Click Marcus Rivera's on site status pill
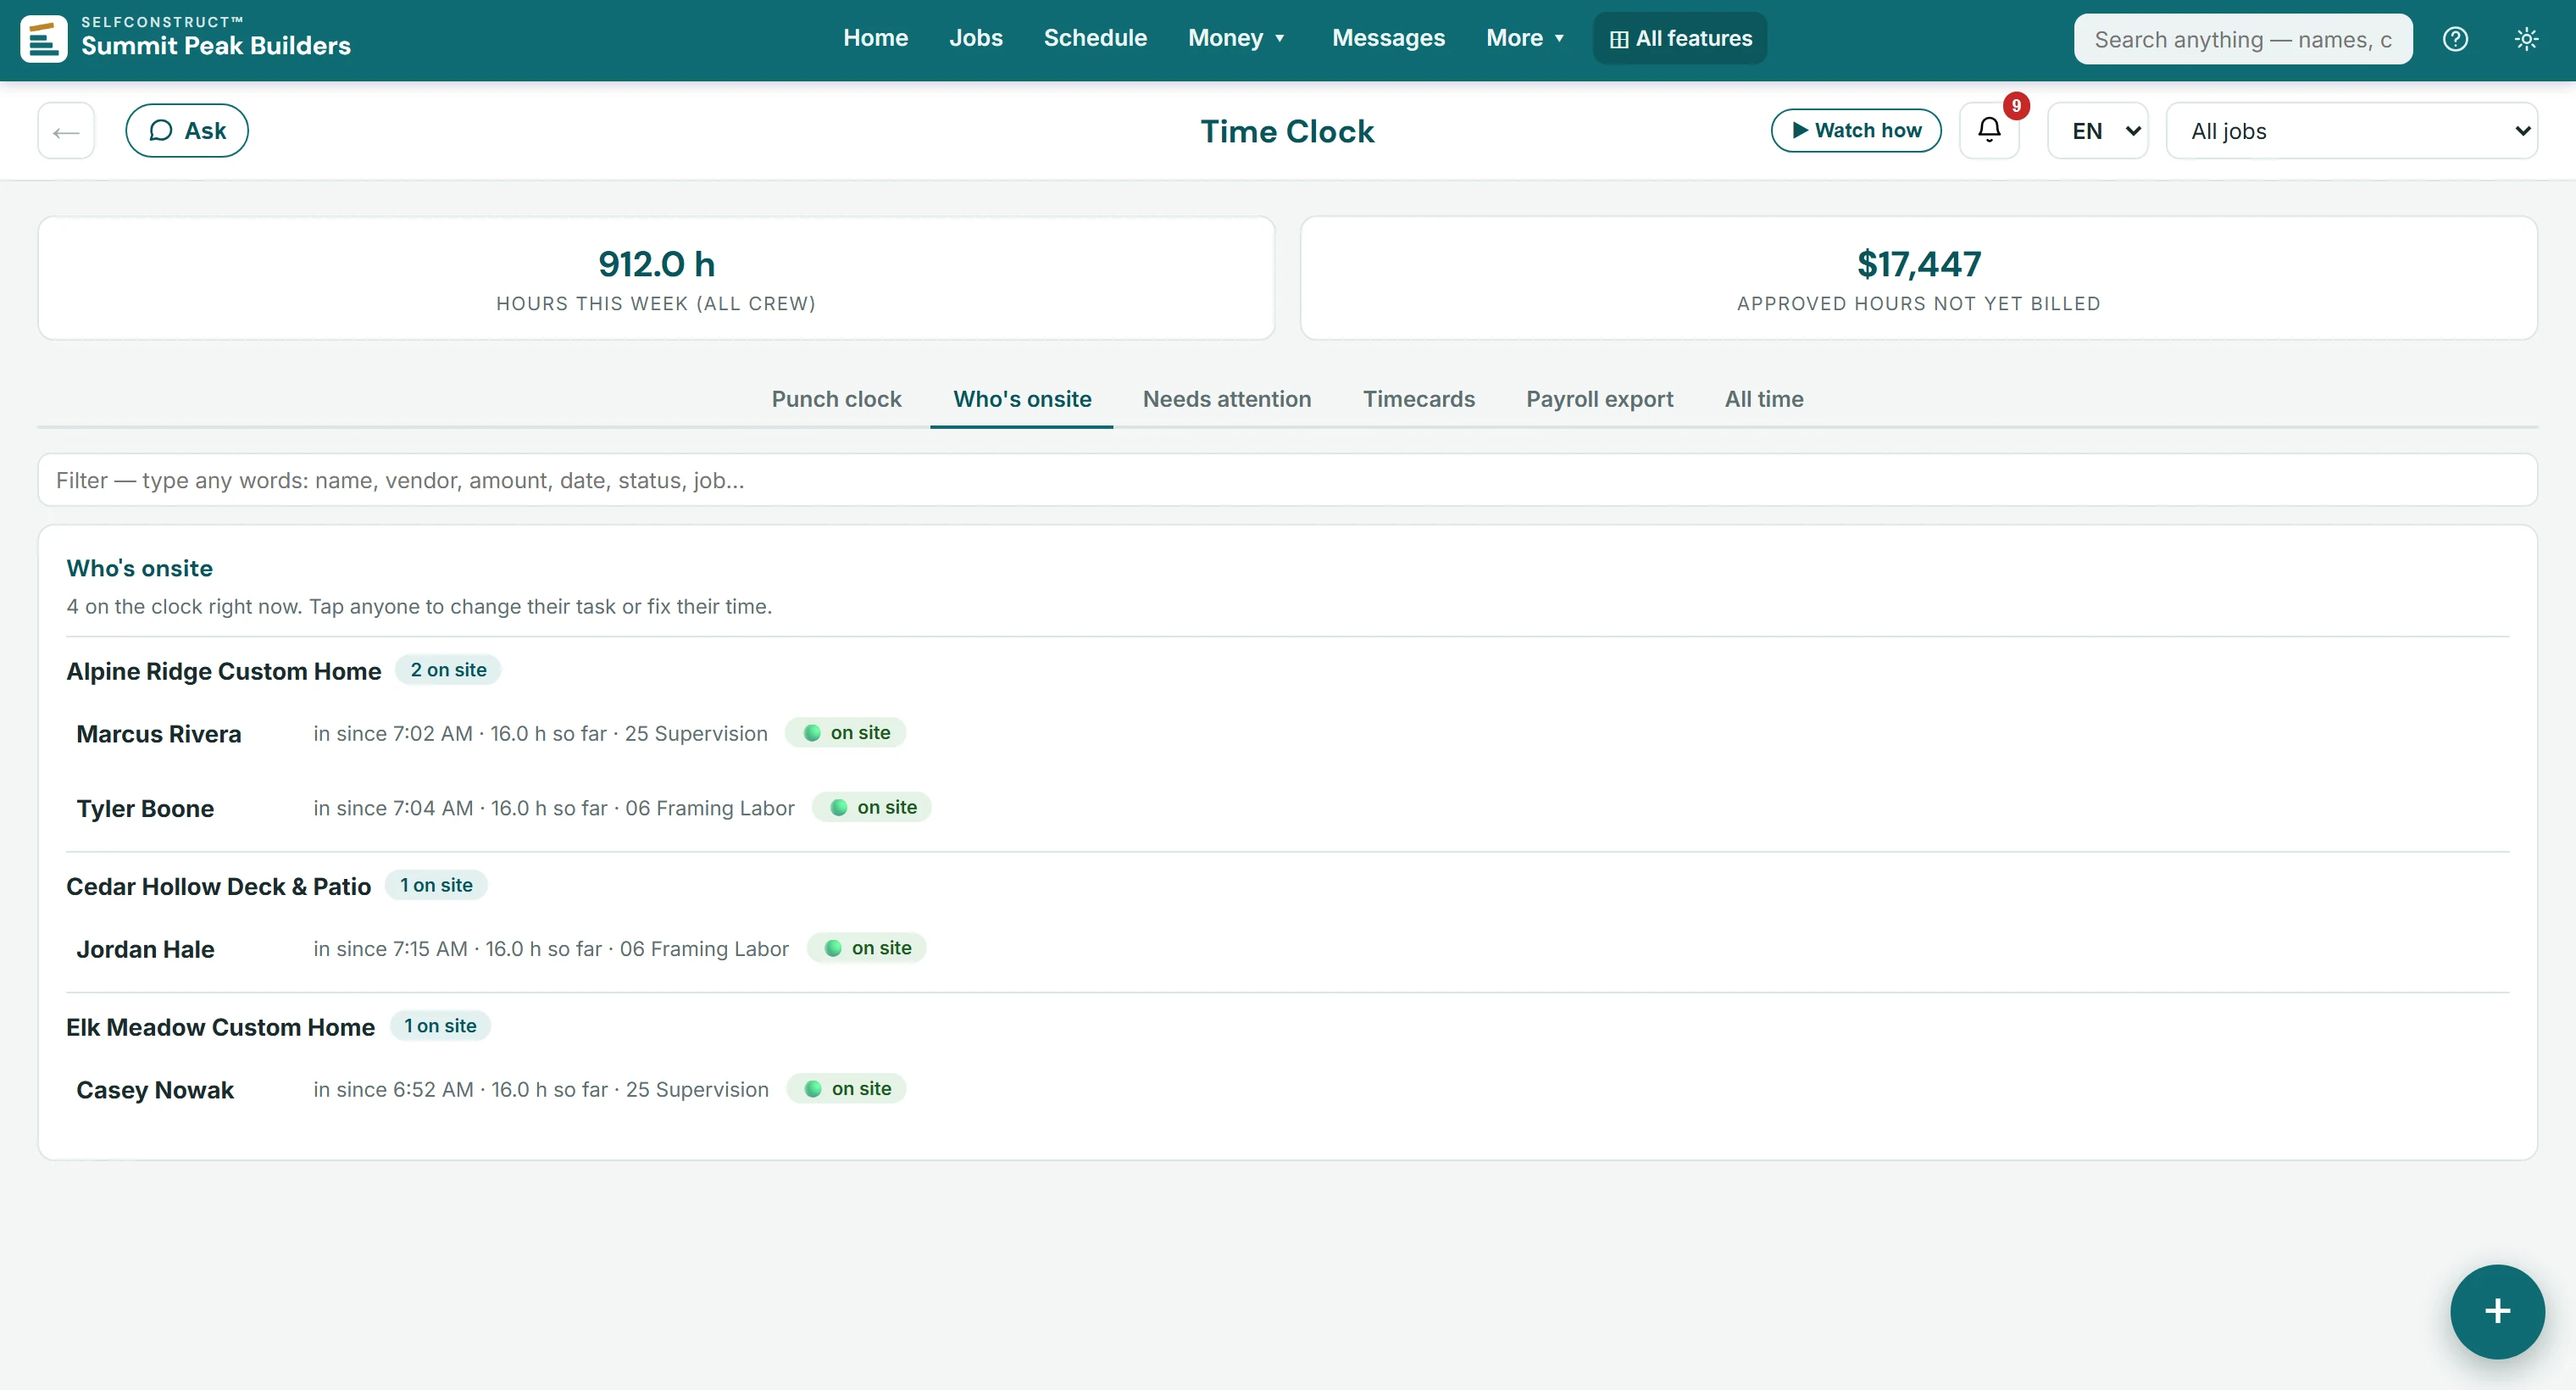The image size is (2576, 1390). pos(846,733)
